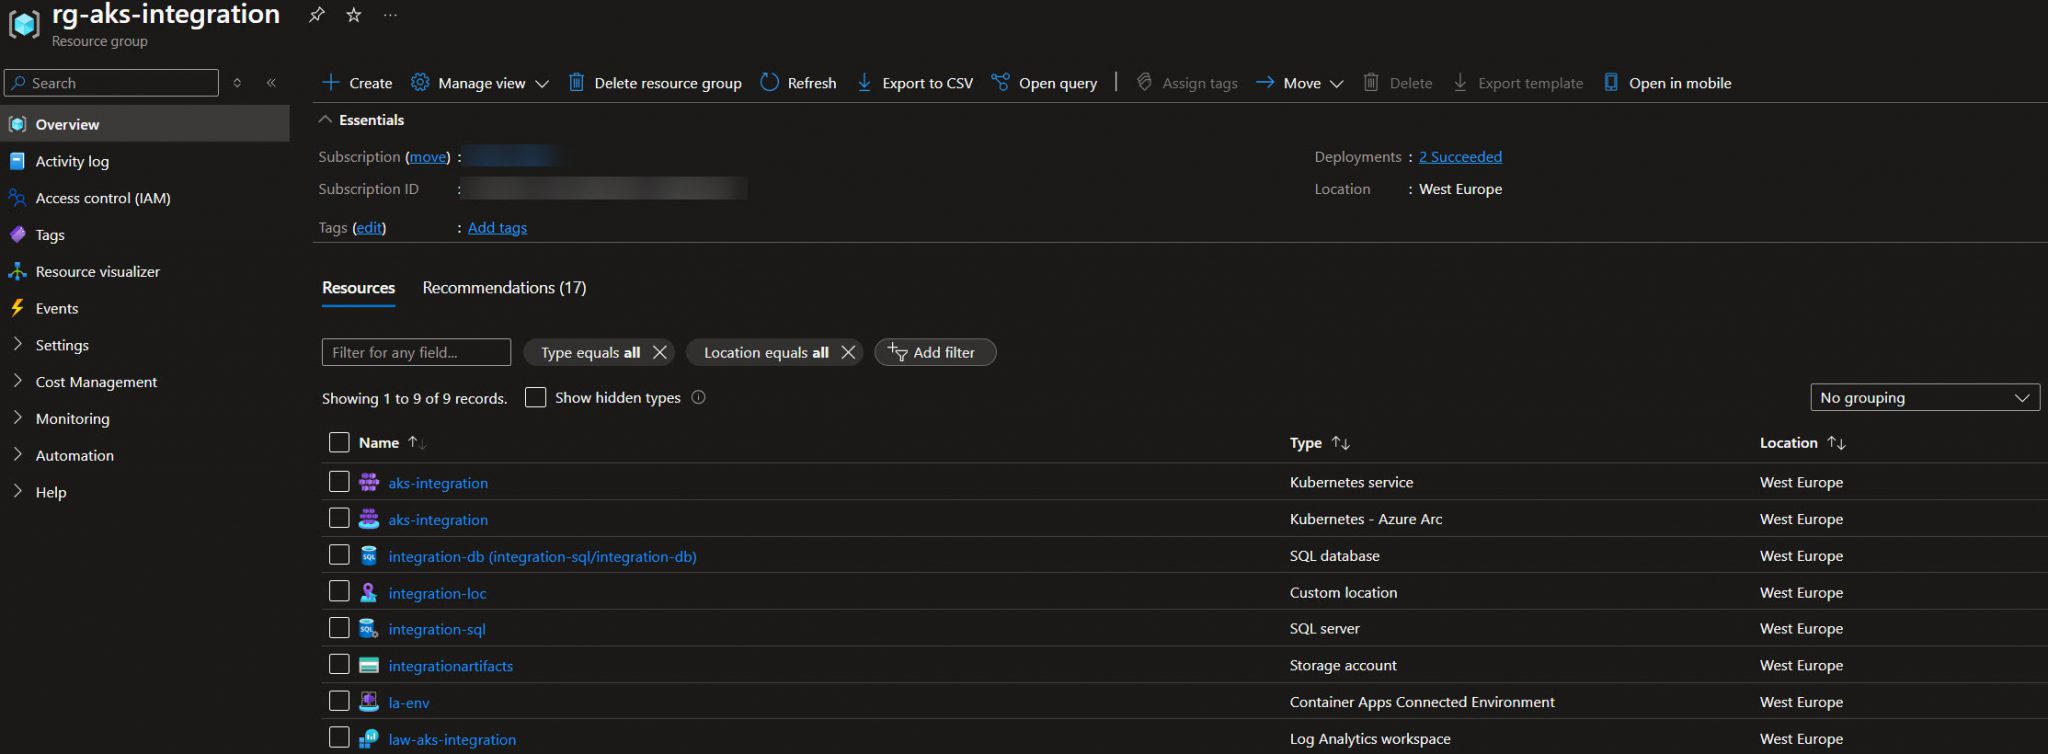The image size is (2048, 754).
Task: Select the integrationartifacts storage account checkbox
Action: 339,665
